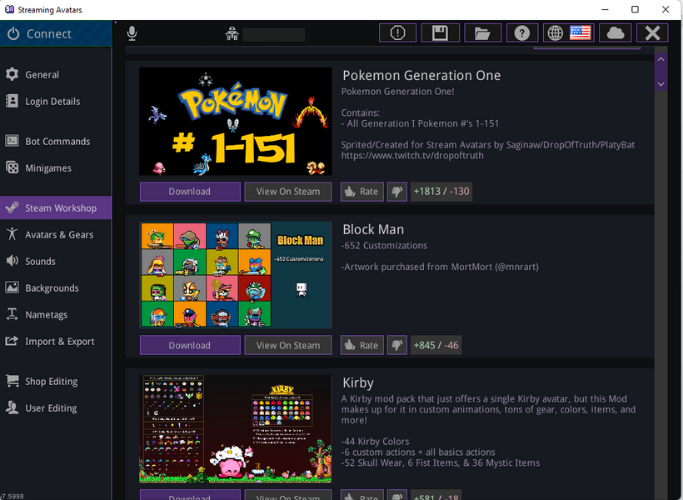
Task: Rate up the Block Man mod
Action: [362, 345]
